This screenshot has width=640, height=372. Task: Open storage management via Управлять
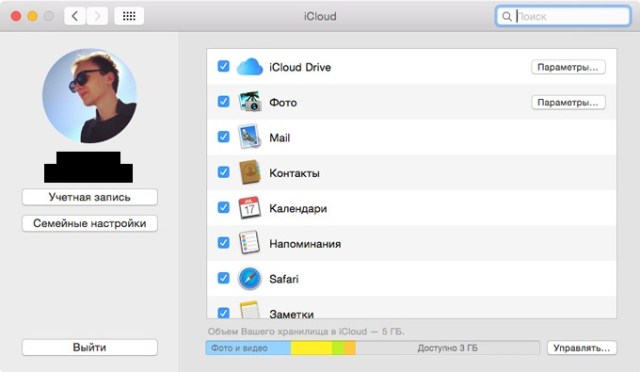pos(582,348)
